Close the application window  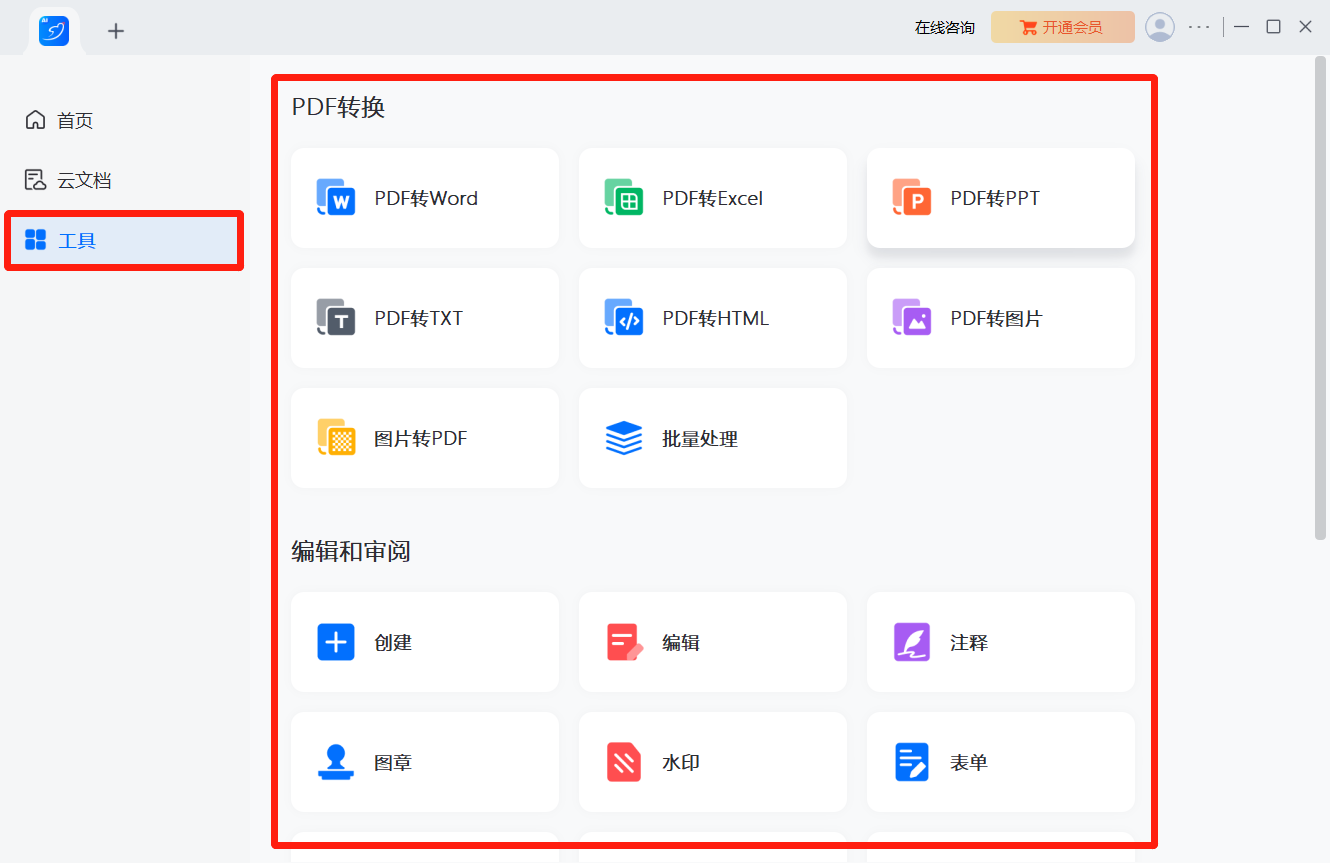click(1305, 27)
